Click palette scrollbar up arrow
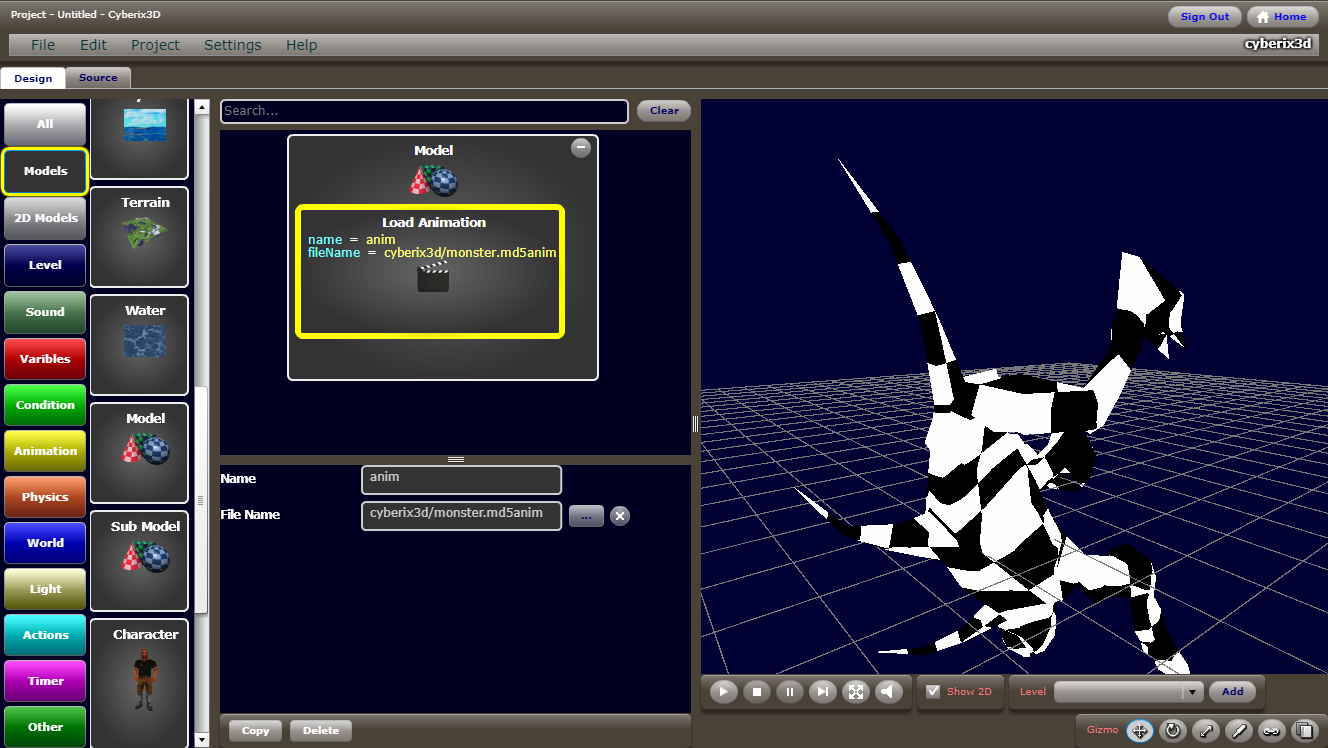This screenshot has width=1328, height=748. 201,106
